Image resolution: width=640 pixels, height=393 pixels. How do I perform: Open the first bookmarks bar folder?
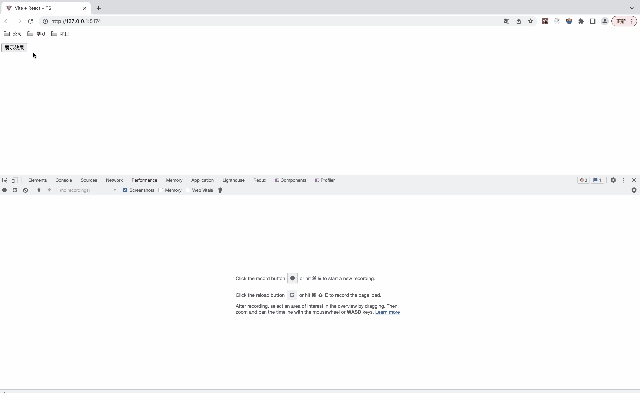pyautogui.click(x=12, y=34)
